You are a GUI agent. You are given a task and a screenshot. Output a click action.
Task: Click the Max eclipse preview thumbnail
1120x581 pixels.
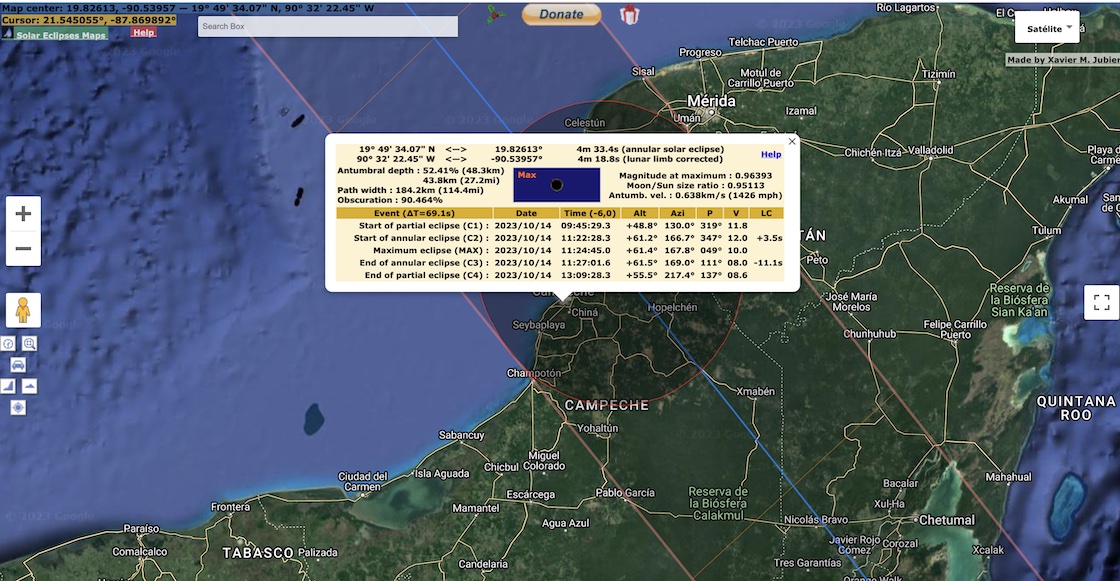coord(556,185)
